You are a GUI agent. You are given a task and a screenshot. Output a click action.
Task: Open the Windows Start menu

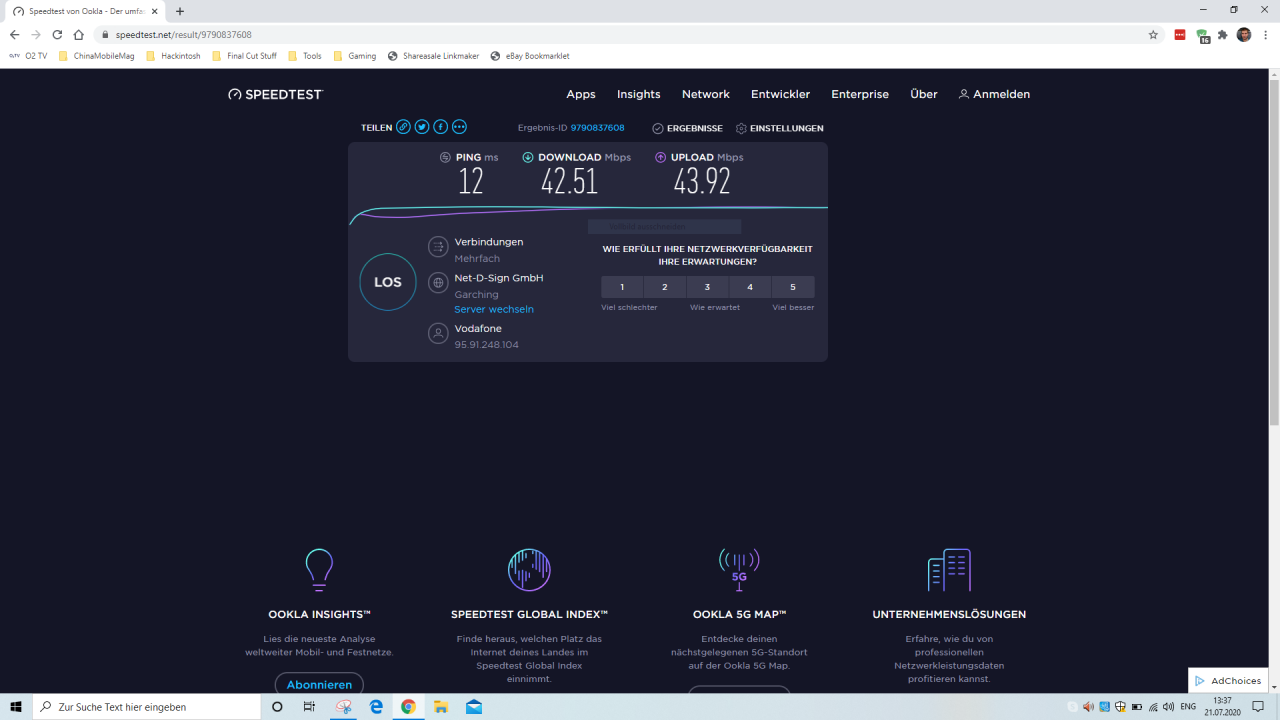(x=16, y=706)
